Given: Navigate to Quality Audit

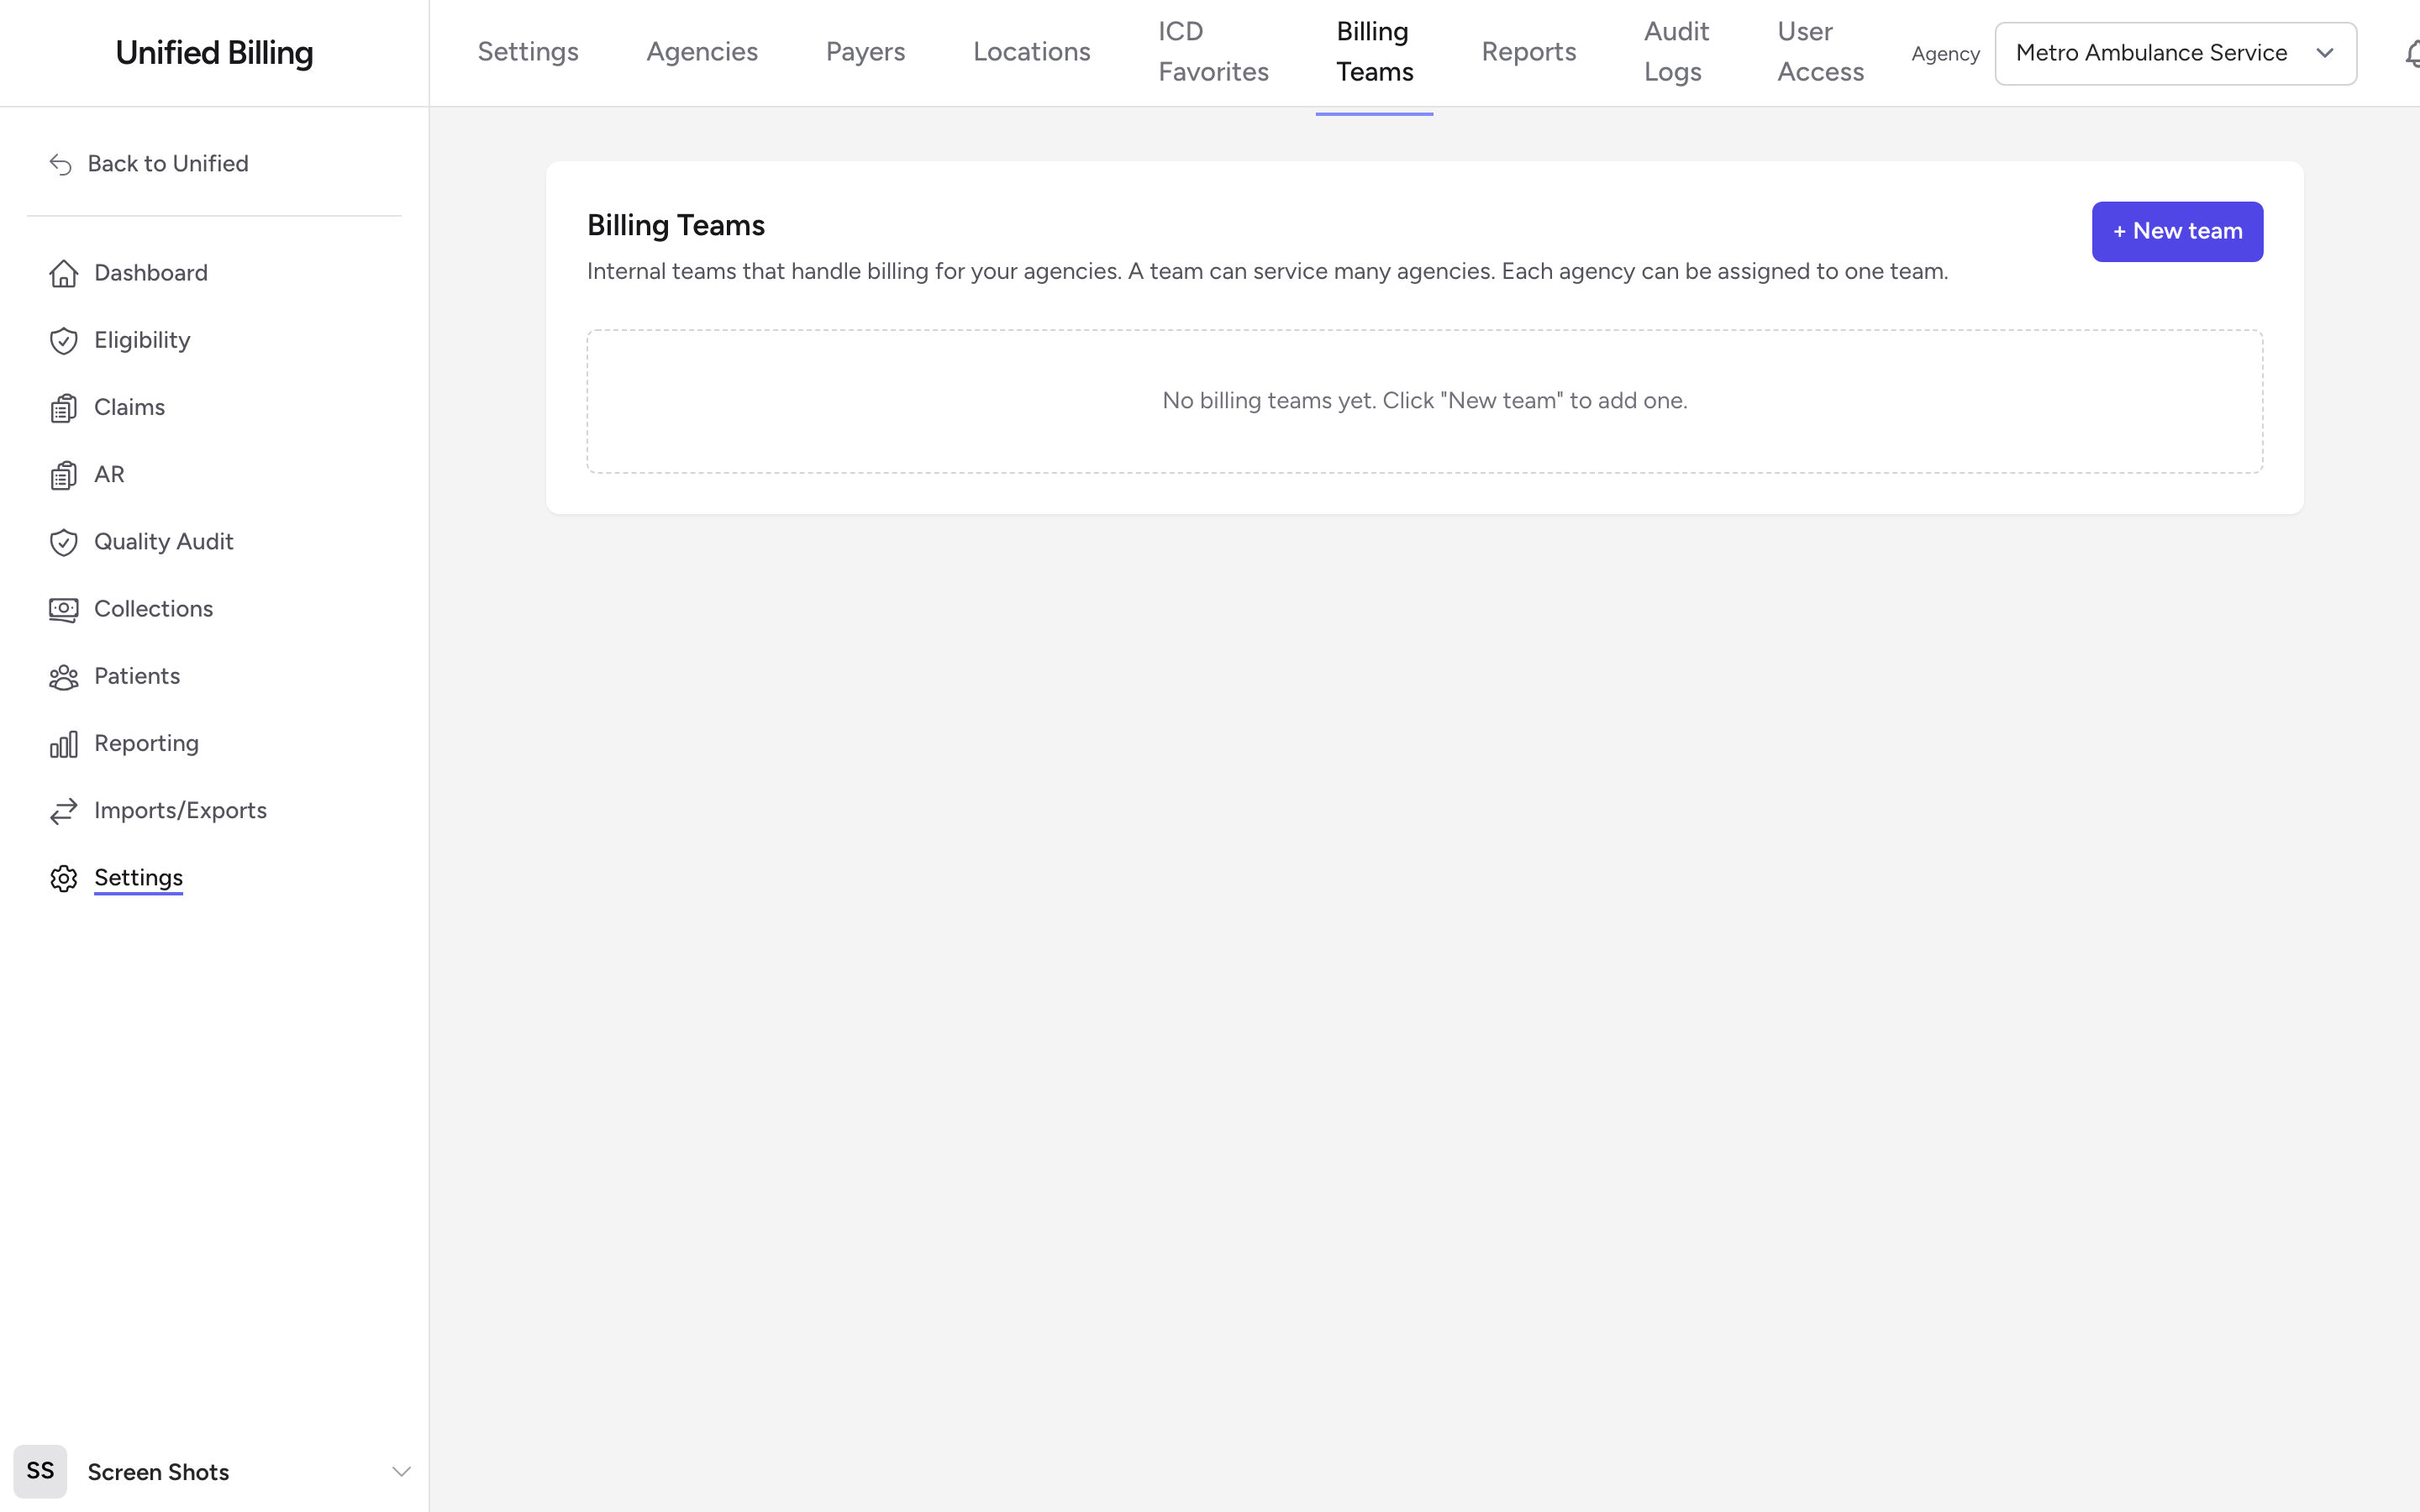Looking at the screenshot, I should [164, 541].
